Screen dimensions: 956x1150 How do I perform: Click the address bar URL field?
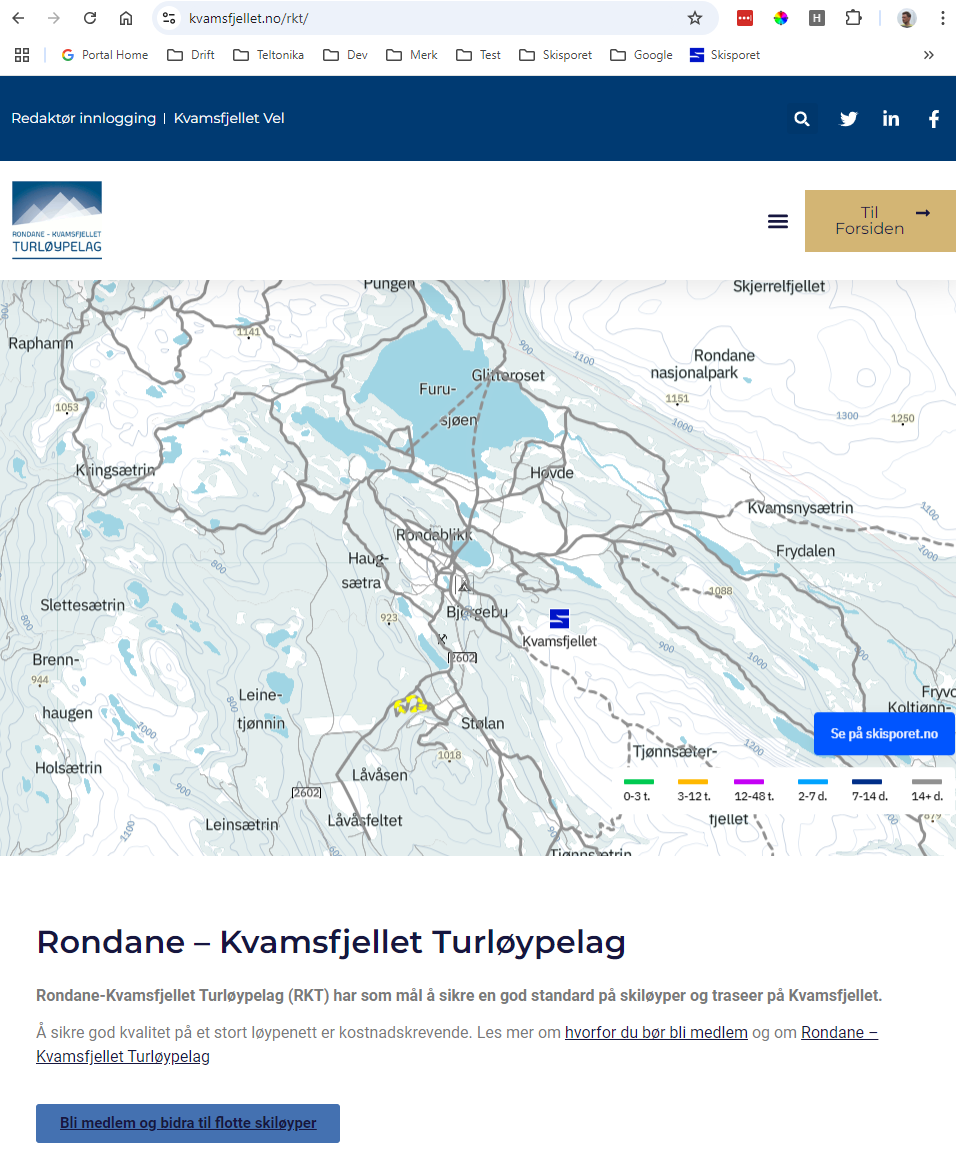point(433,18)
